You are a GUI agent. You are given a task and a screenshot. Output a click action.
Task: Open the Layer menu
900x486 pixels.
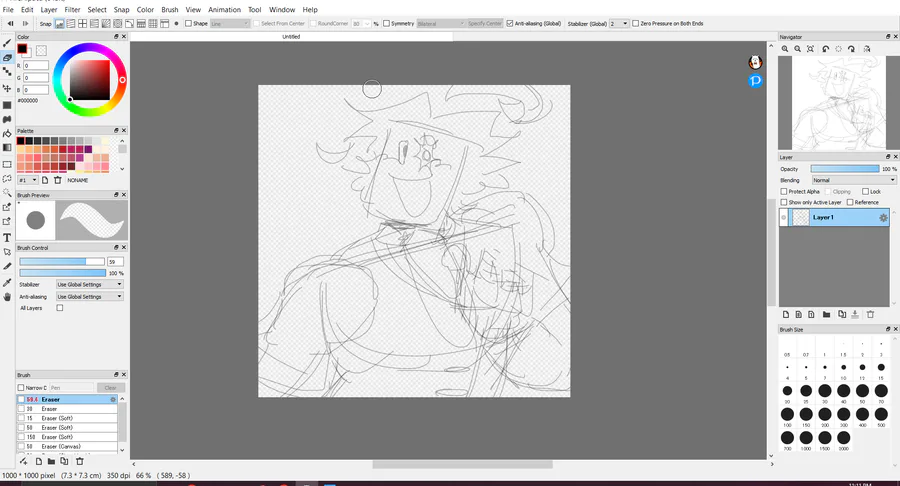(49, 10)
